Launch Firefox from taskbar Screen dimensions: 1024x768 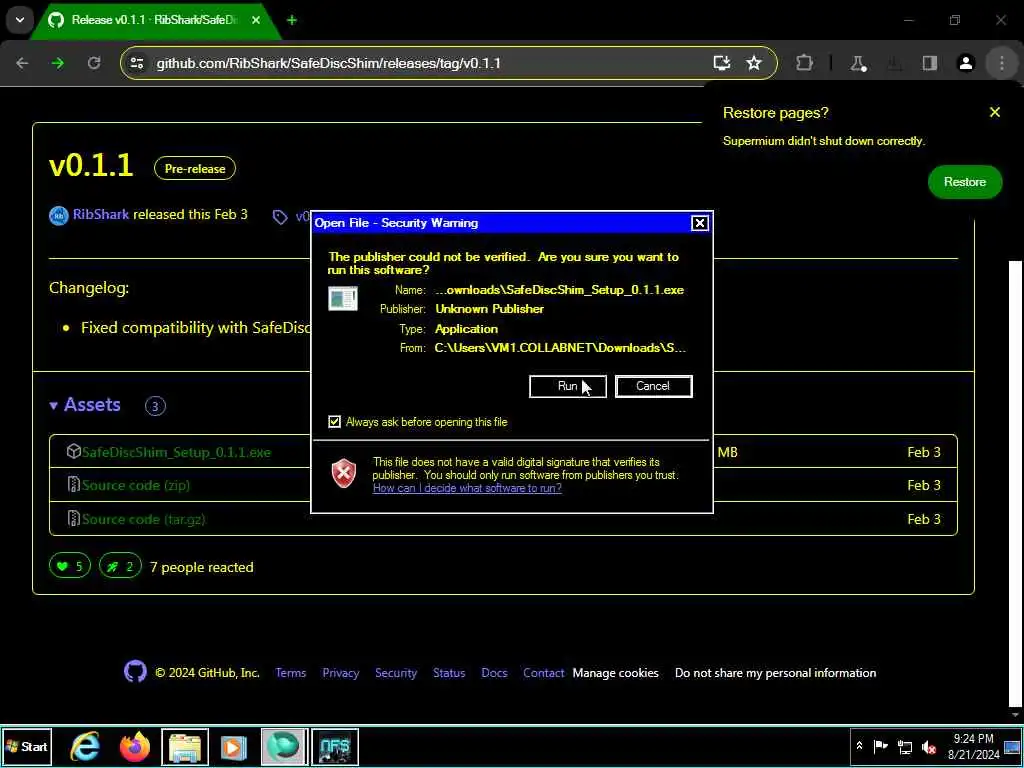pyautogui.click(x=135, y=746)
